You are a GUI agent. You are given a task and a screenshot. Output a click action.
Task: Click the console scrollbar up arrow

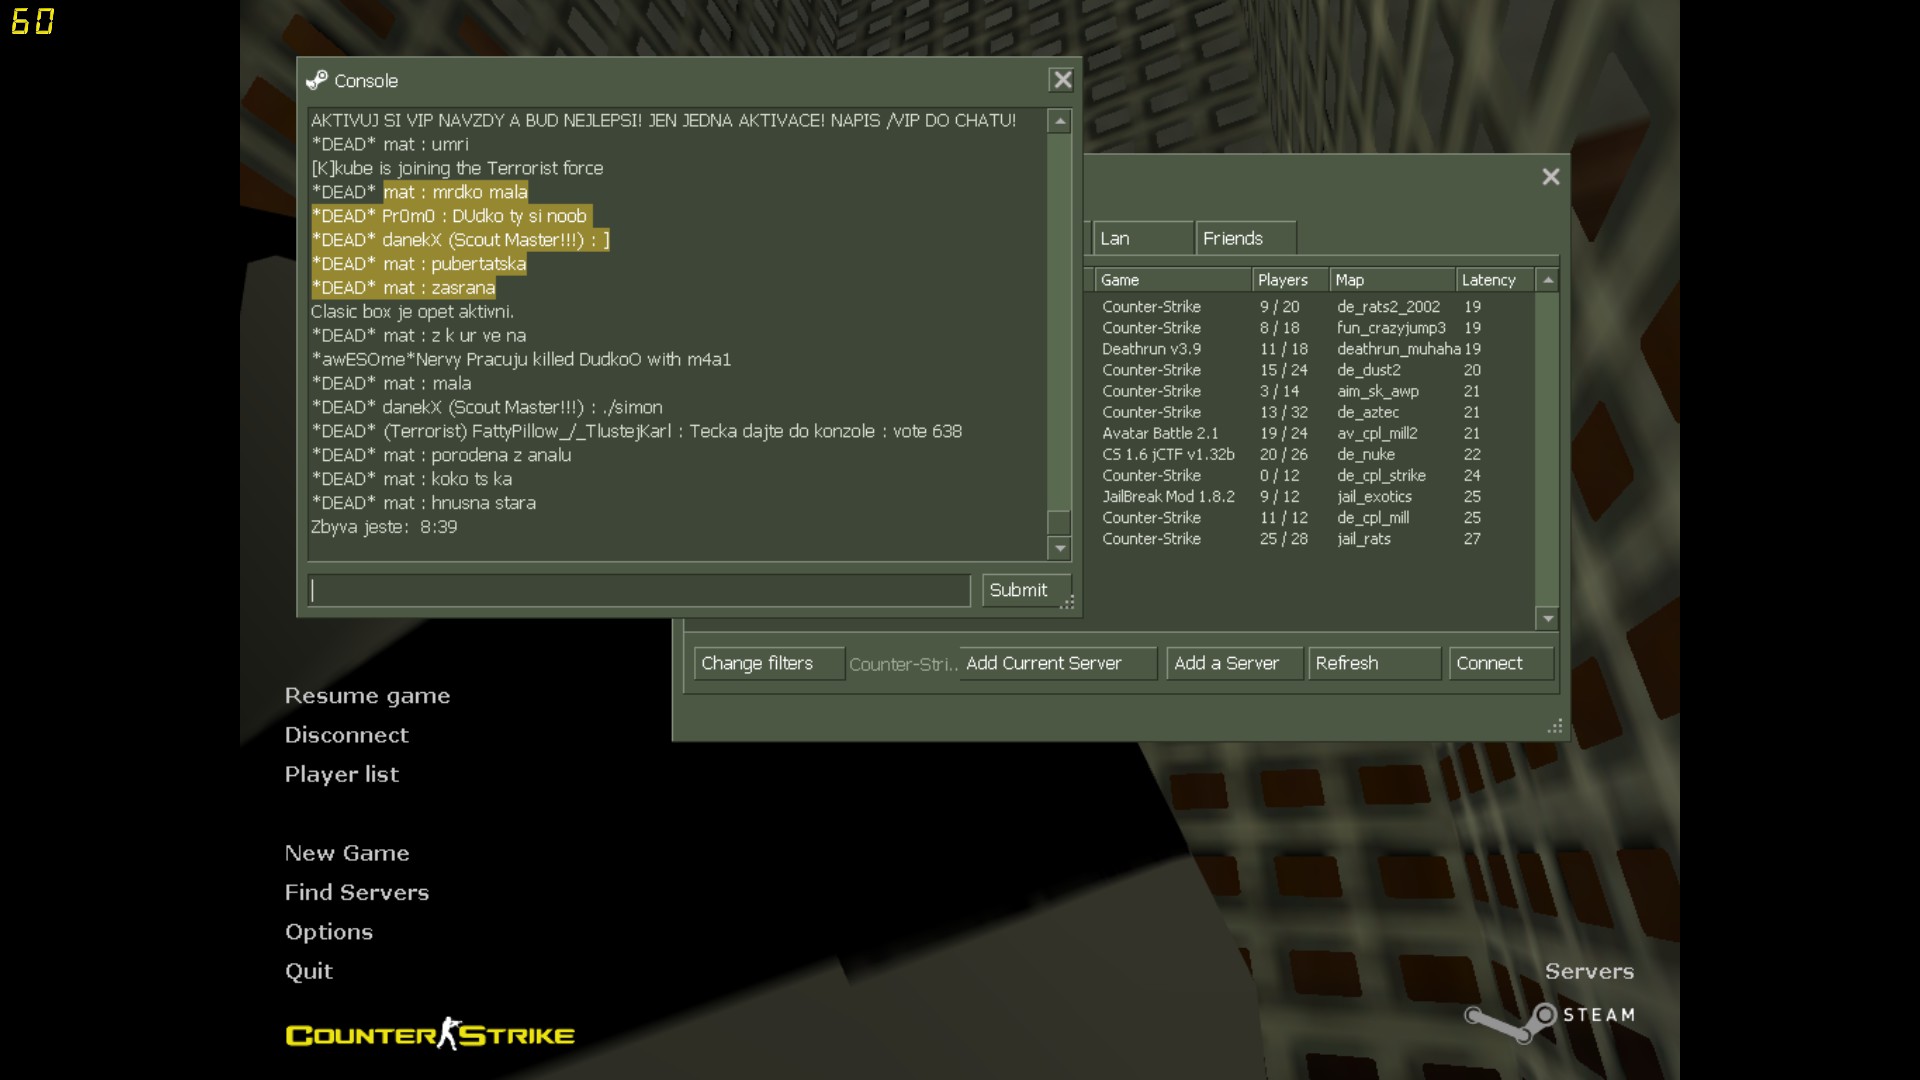click(x=1060, y=121)
